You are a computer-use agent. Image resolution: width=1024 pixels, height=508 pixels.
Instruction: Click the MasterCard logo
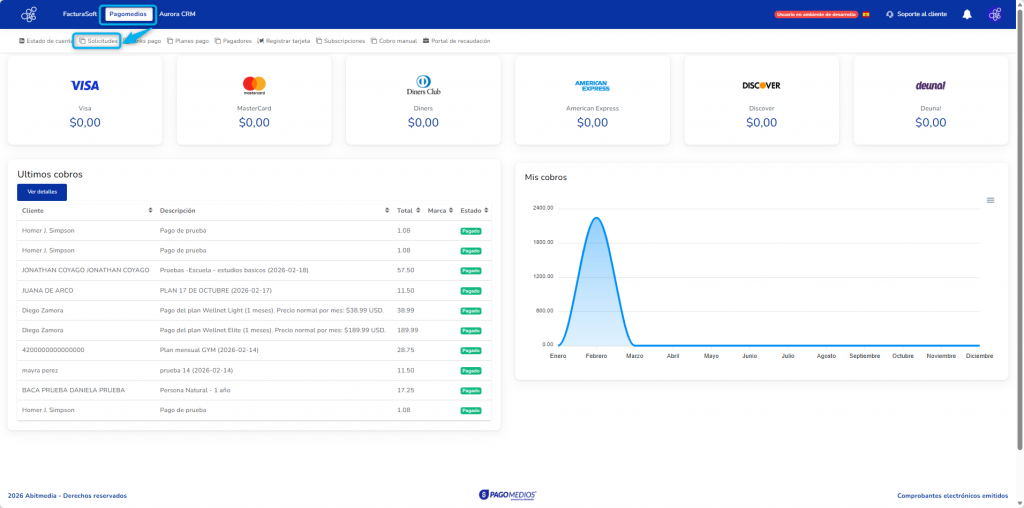[254, 85]
